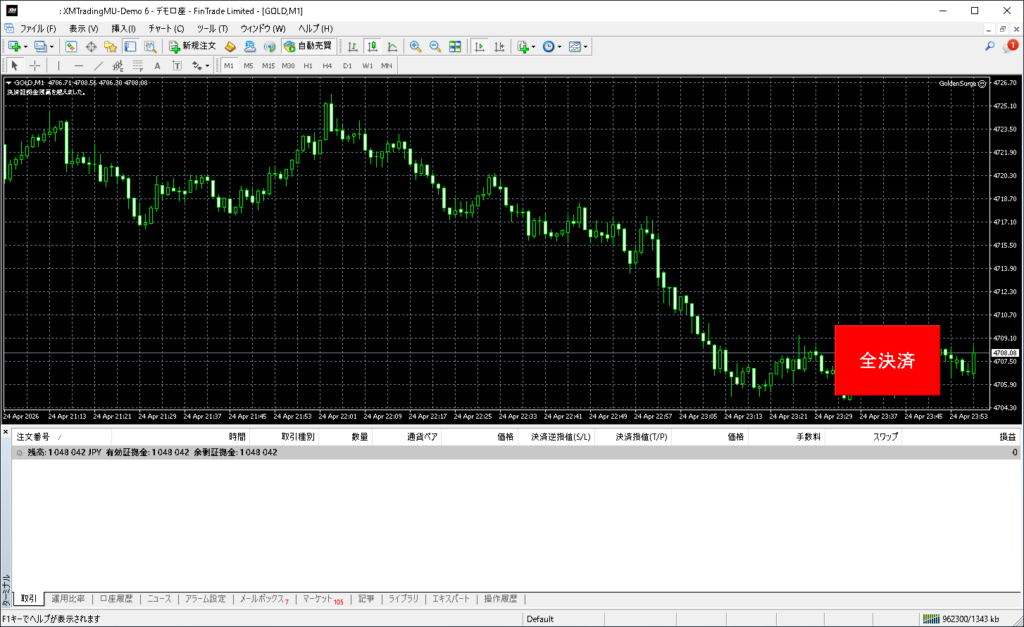Switch chart to candlestick display

tap(372, 46)
